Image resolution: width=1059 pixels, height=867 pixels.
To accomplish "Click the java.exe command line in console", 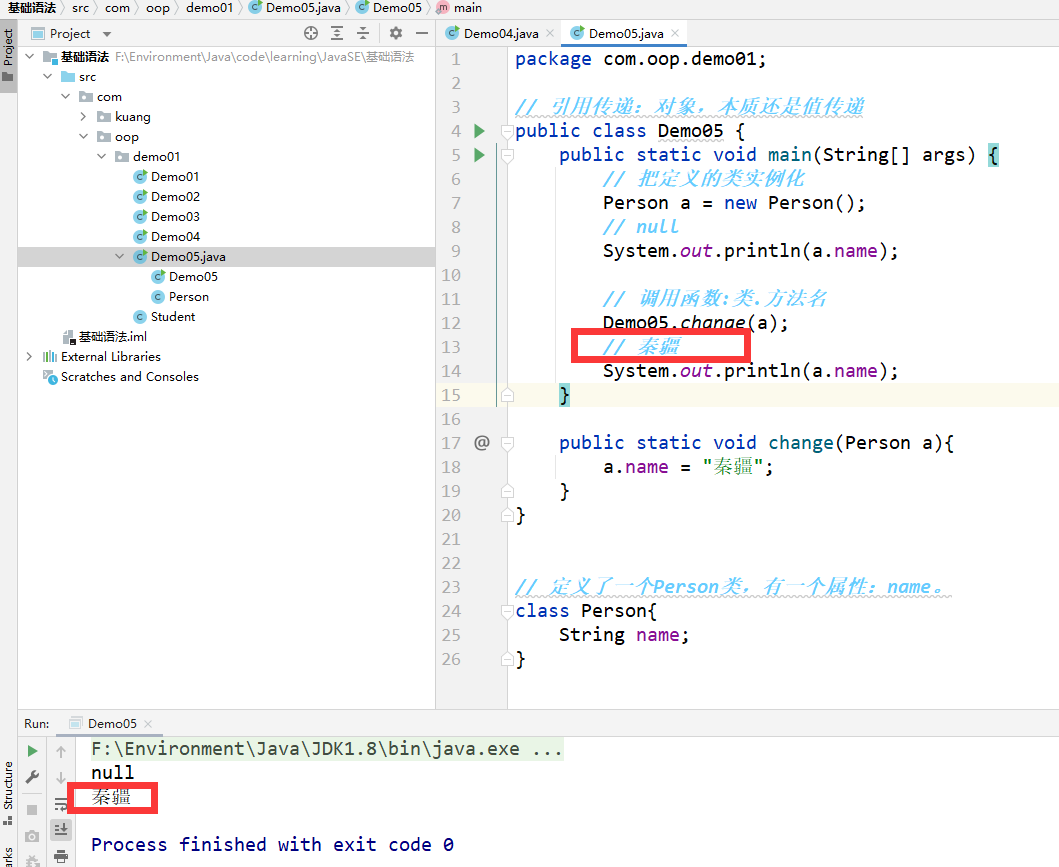I will pyautogui.click(x=326, y=749).
